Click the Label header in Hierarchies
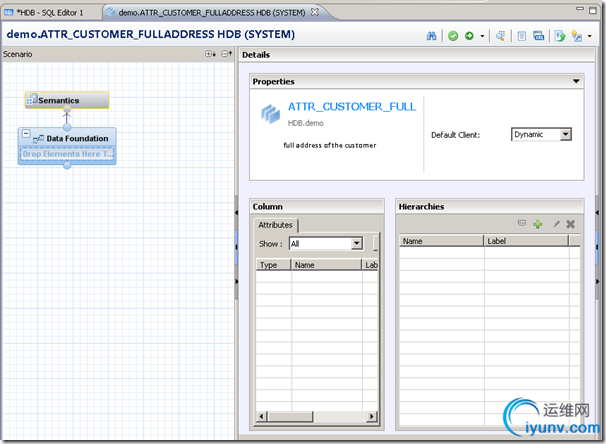Screen dimensions: 606x444 pyautogui.click(x=526, y=241)
